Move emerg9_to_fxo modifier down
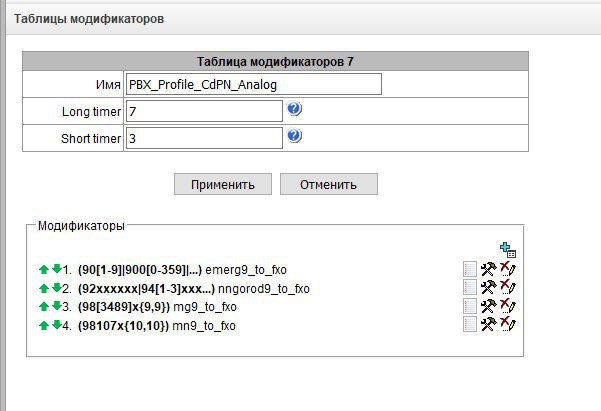The height and width of the screenshot is (411, 601). [x=57, y=268]
